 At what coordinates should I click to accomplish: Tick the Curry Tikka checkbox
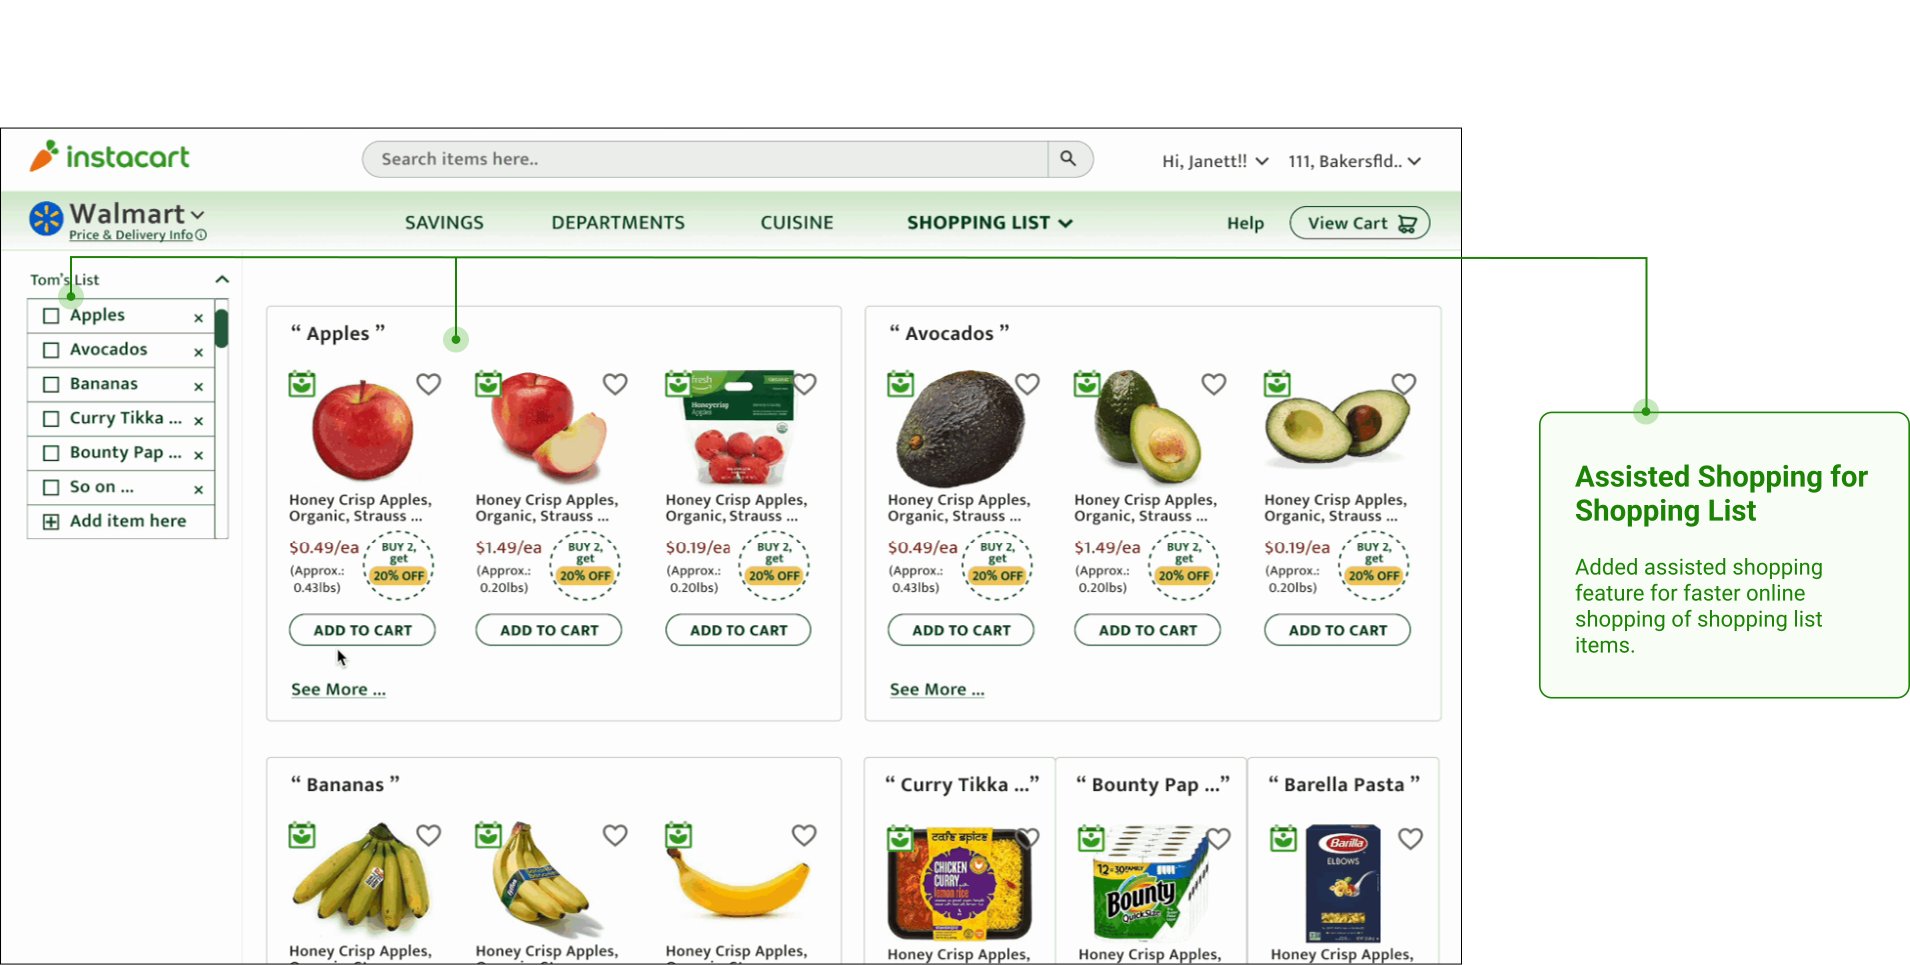pyautogui.click(x=51, y=419)
